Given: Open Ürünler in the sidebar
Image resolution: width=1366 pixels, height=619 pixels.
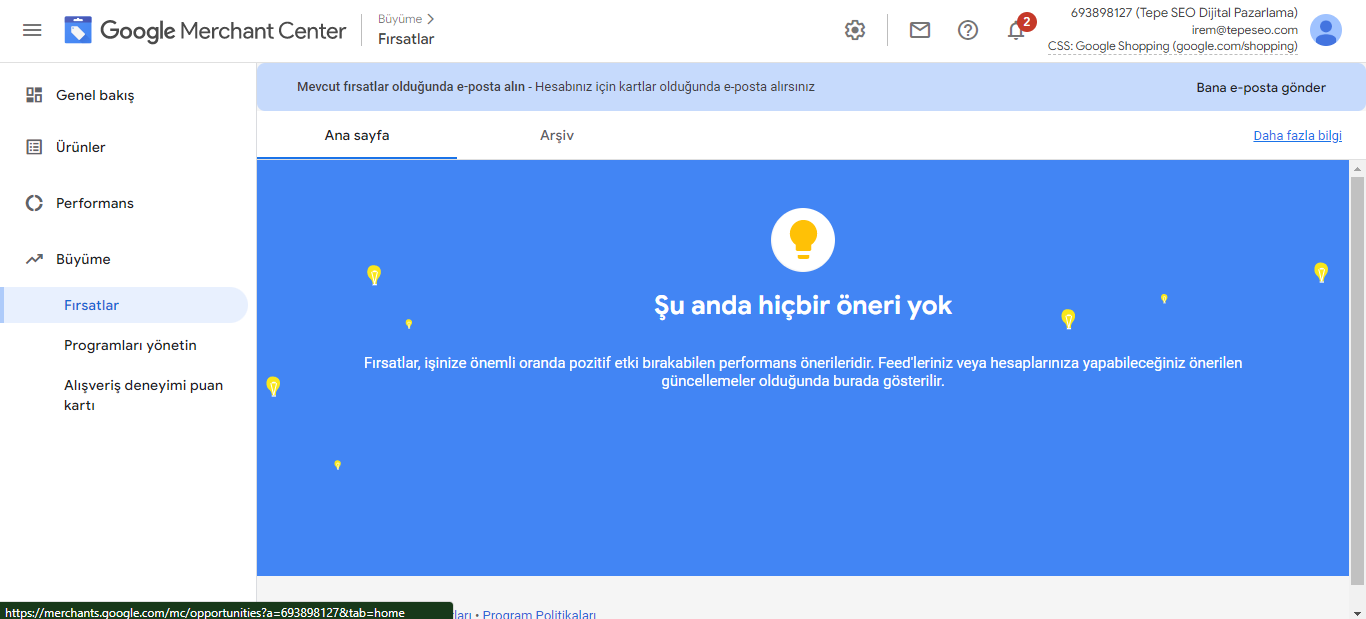Looking at the screenshot, I should click(80, 147).
